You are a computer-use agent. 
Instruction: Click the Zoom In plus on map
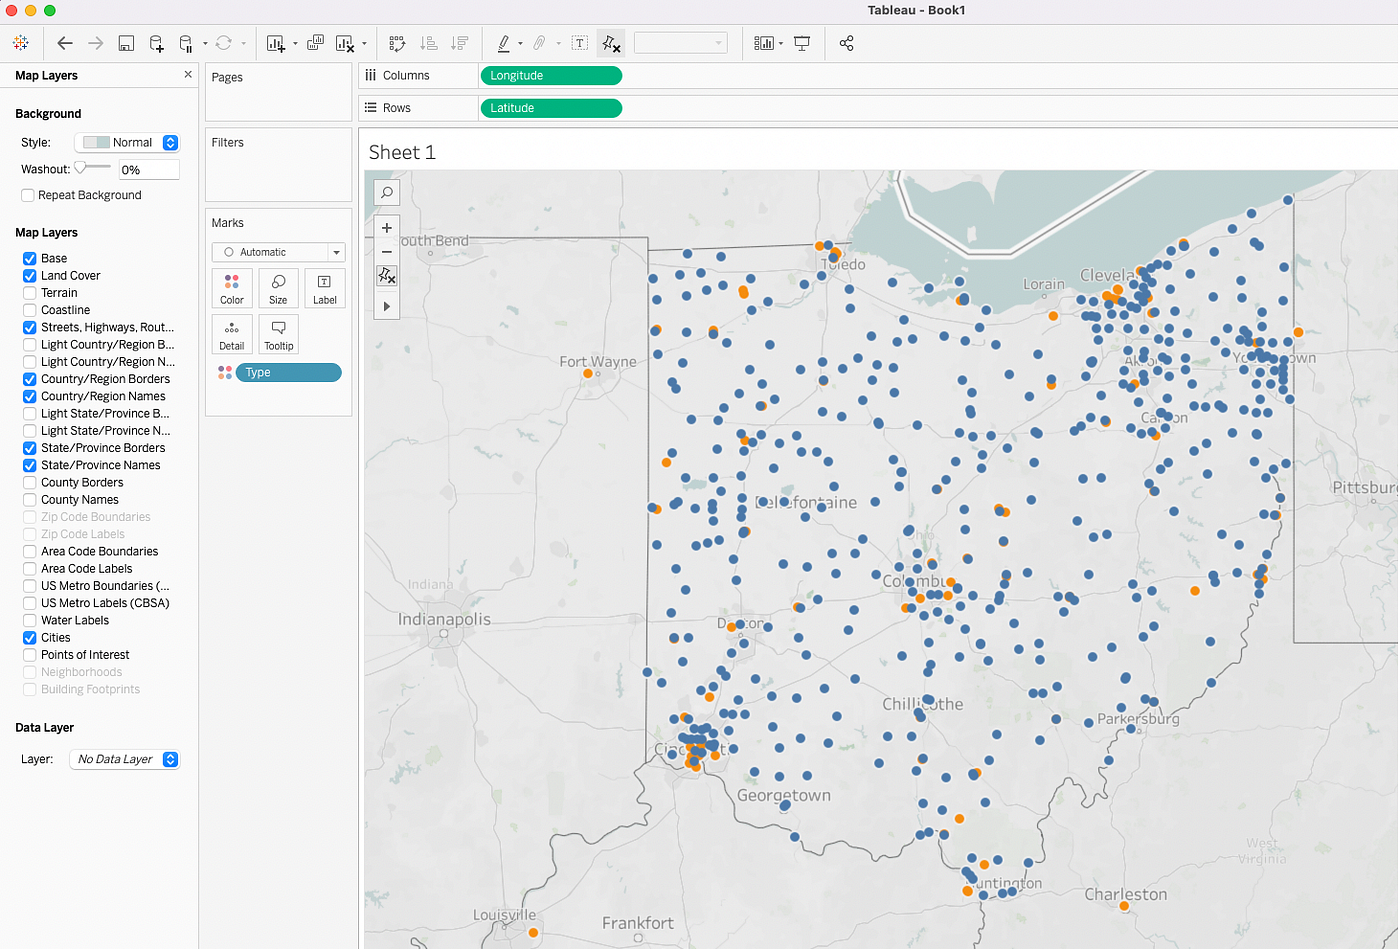pyautogui.click(x=386, y=227)
